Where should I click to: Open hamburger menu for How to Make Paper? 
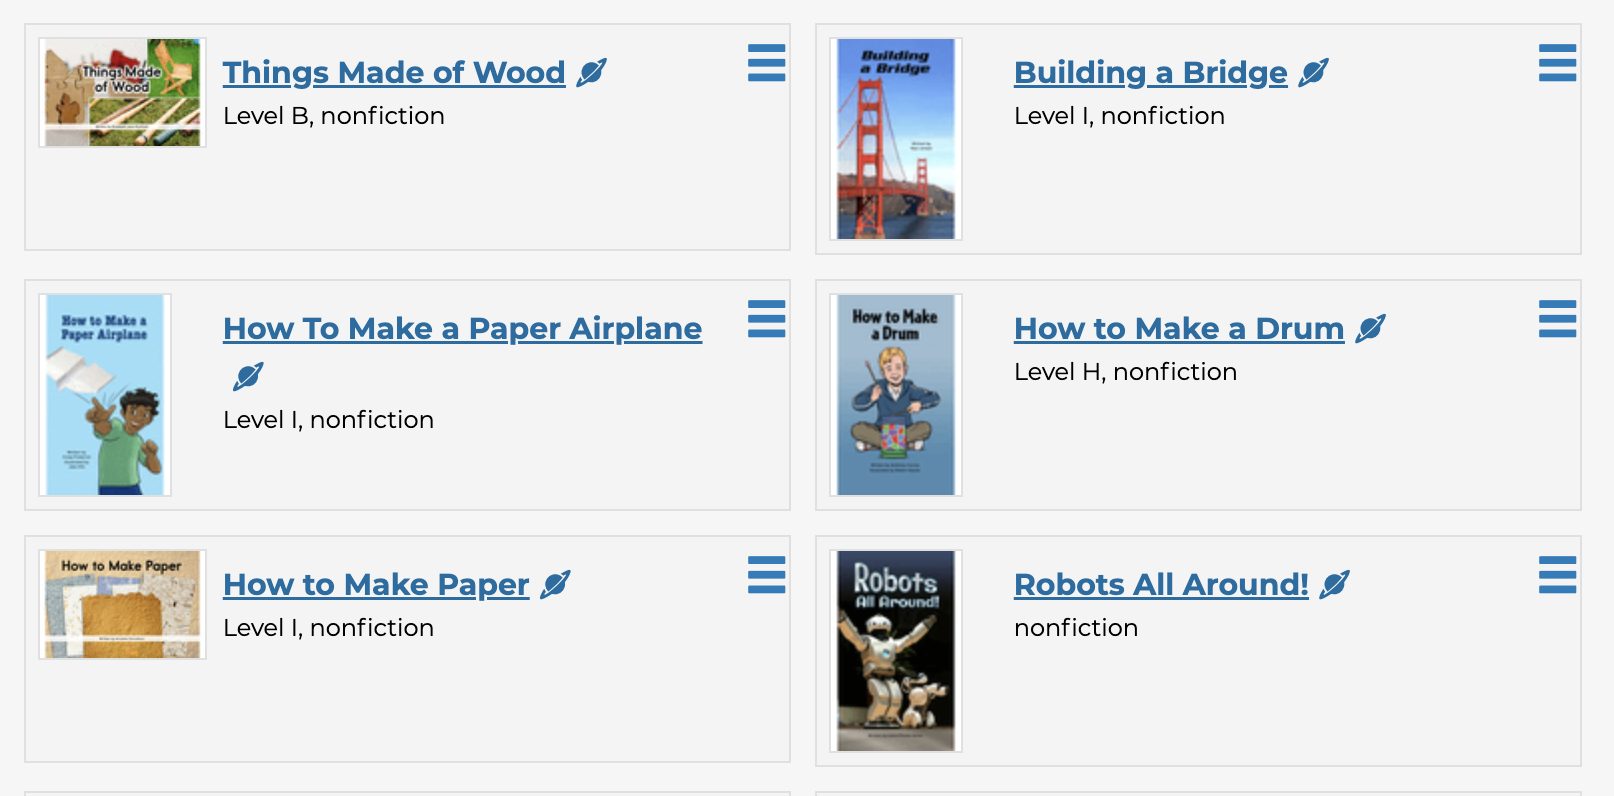[x=766, y=575]
